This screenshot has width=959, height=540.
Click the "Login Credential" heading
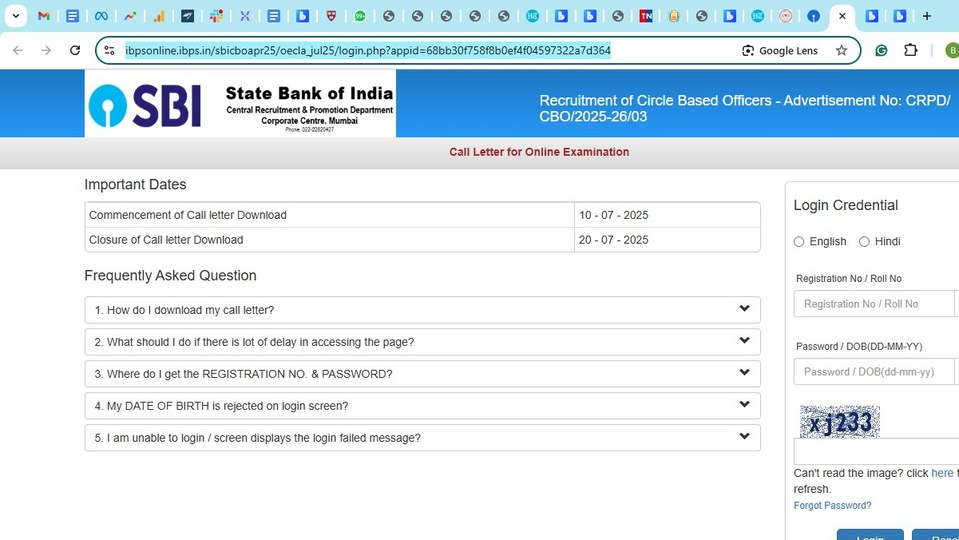coord(846,205)
